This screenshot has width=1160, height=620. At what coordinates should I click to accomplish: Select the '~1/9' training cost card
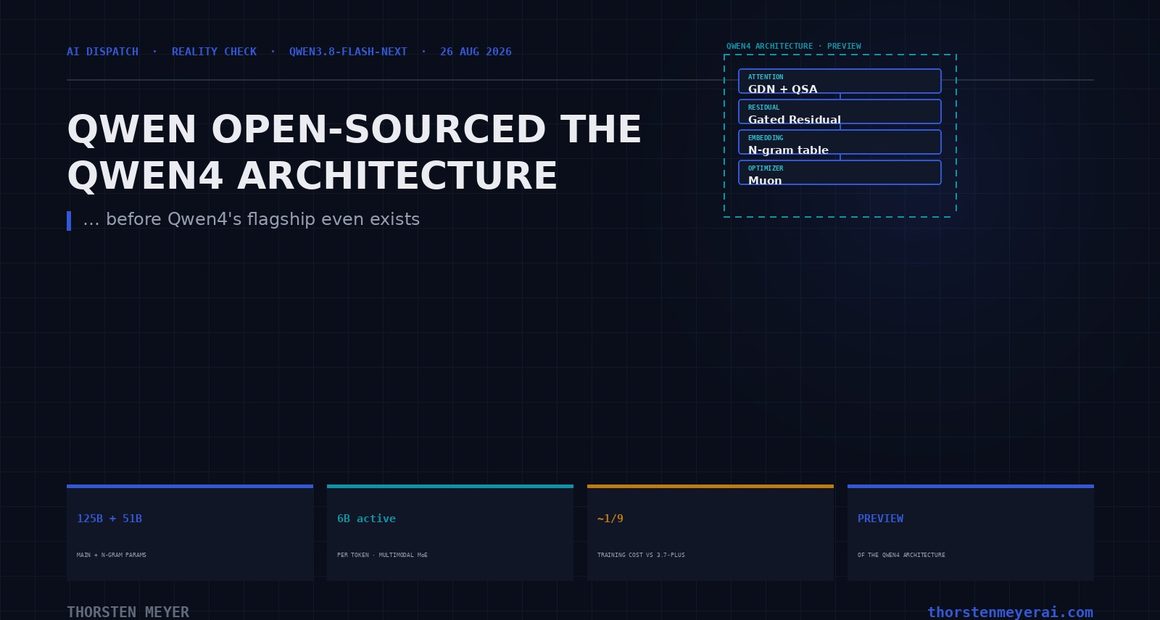710,533
